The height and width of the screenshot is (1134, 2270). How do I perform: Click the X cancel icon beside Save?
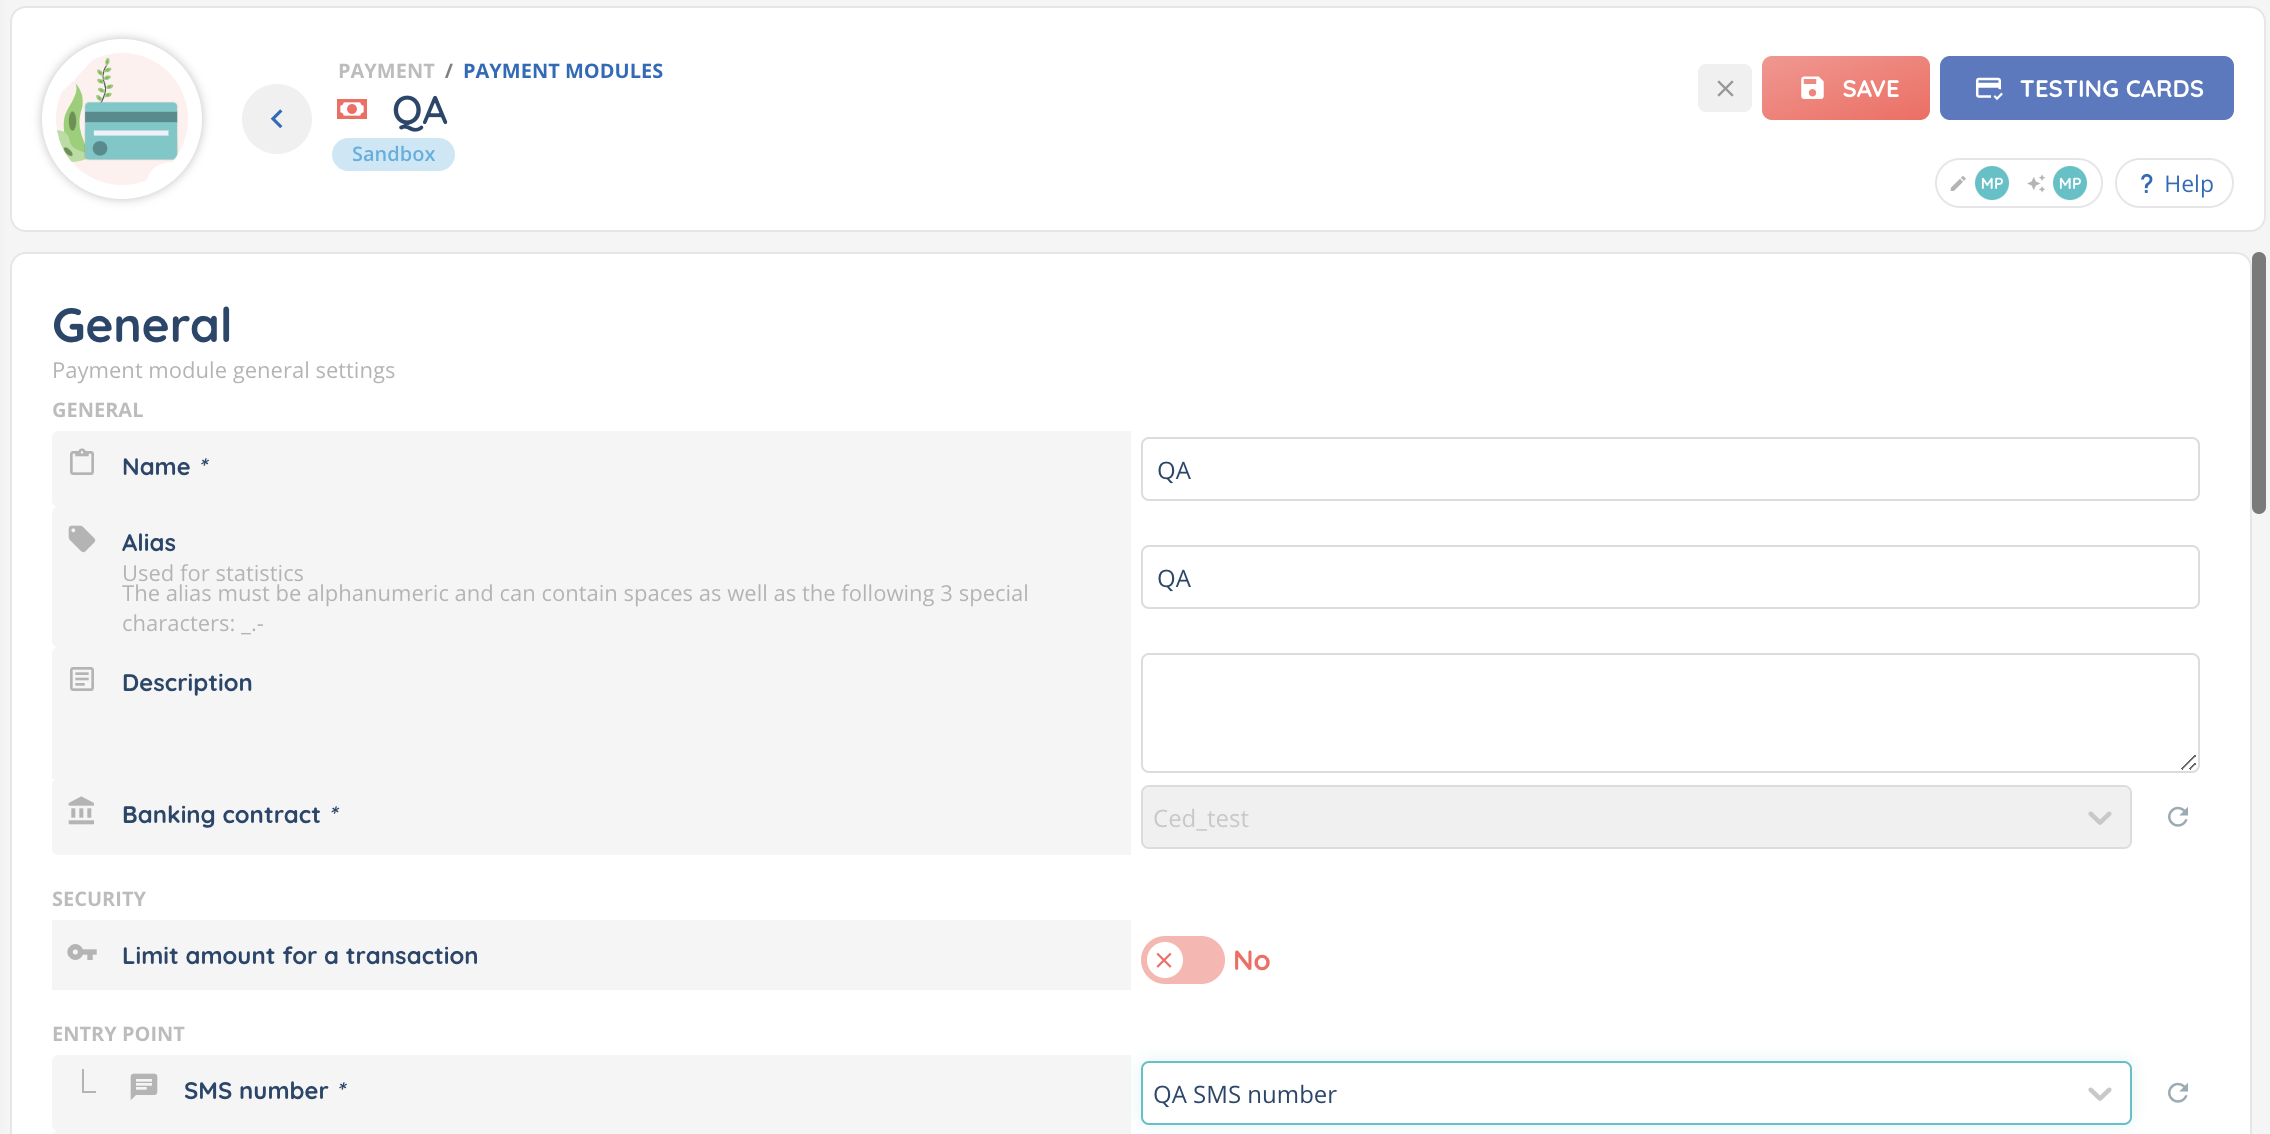coord(1725,89)
